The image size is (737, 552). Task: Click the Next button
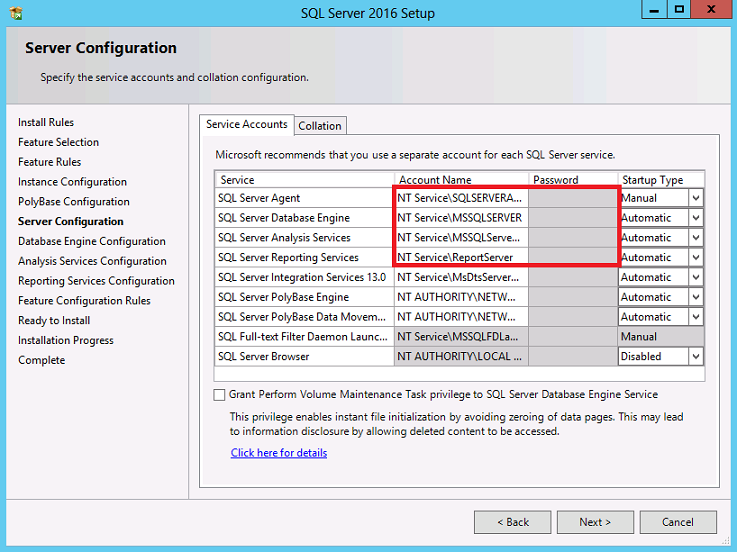click(x=595, y=522)
